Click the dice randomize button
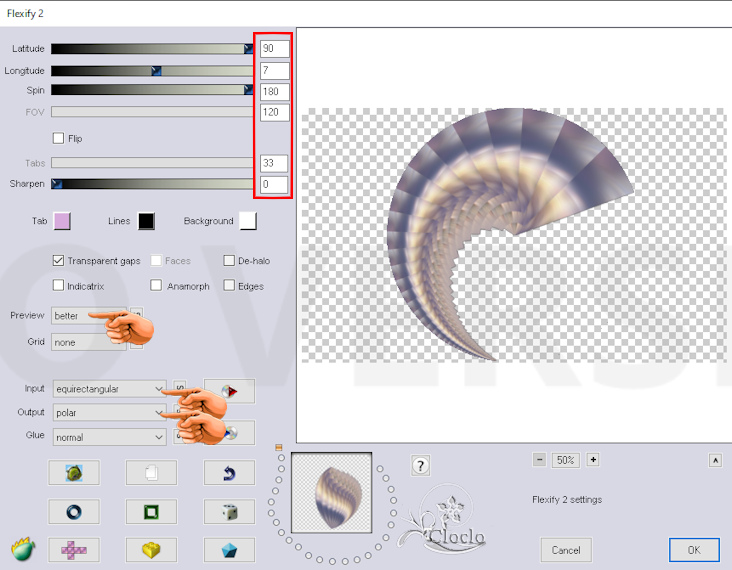The image size is (732, 570). coord(229,512)
